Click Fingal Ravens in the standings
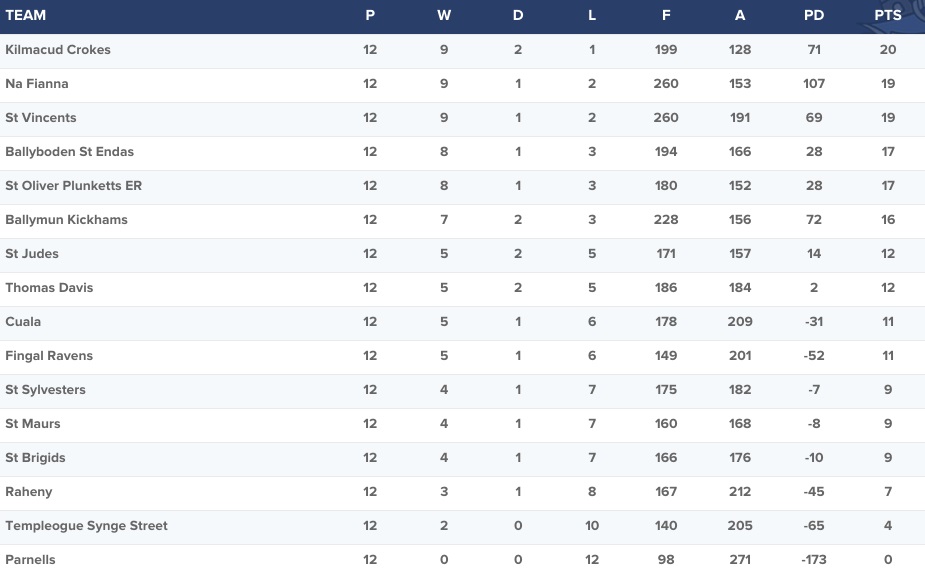 tap(49, 356)
